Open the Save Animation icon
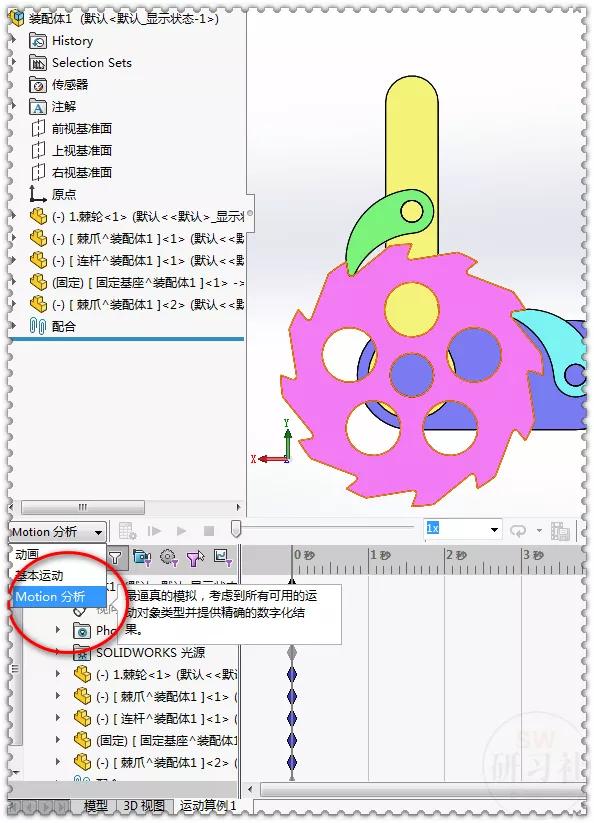This screenshot has width=594, height=823. click(x=560, y=531)
